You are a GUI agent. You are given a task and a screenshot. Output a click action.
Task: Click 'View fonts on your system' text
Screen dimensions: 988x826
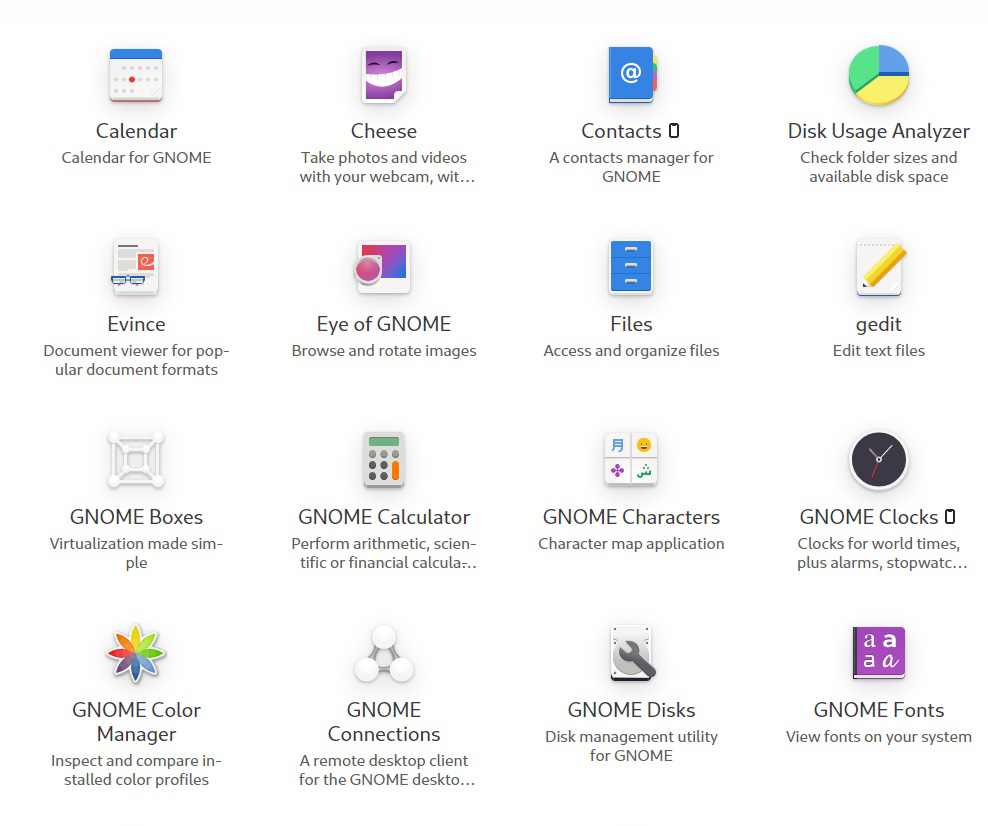pyautogui.click(x=878, y=737)
